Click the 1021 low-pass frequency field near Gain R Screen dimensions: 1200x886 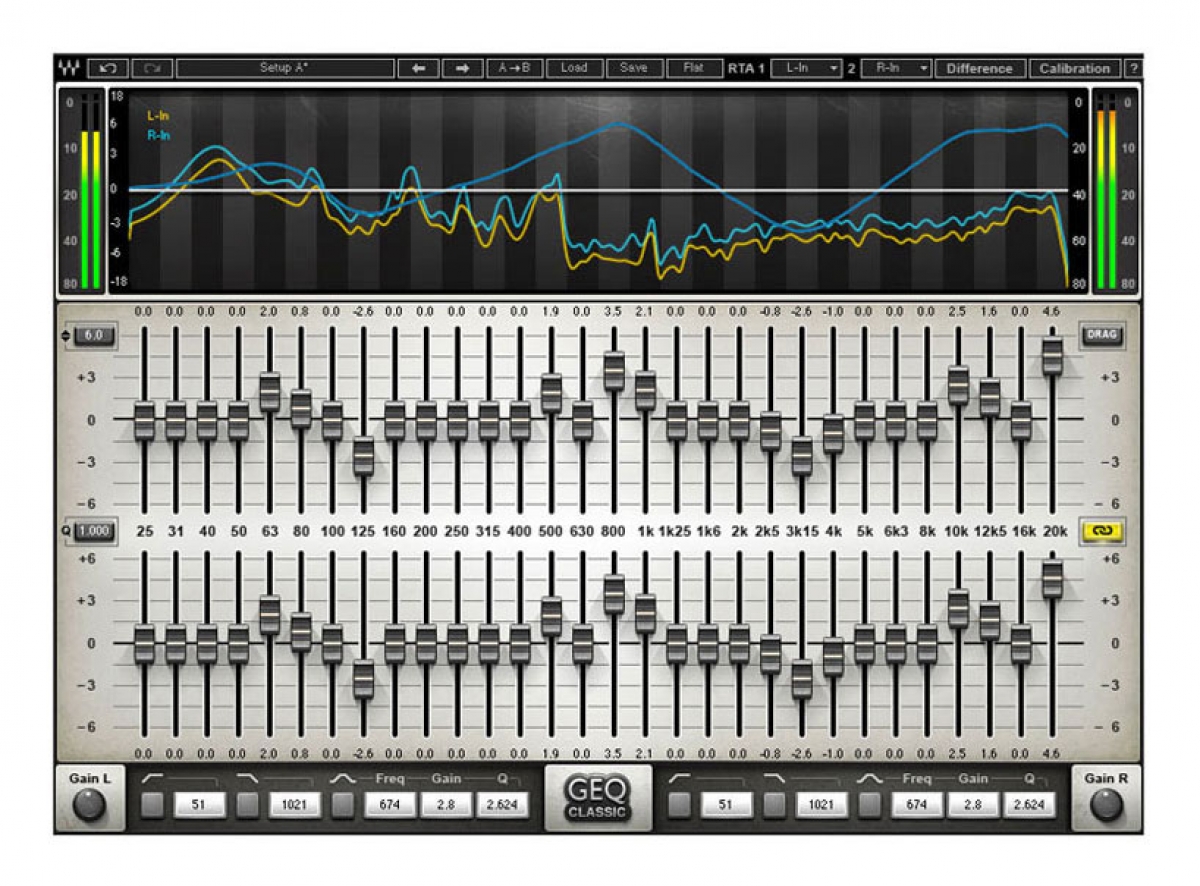pos(822,805)
